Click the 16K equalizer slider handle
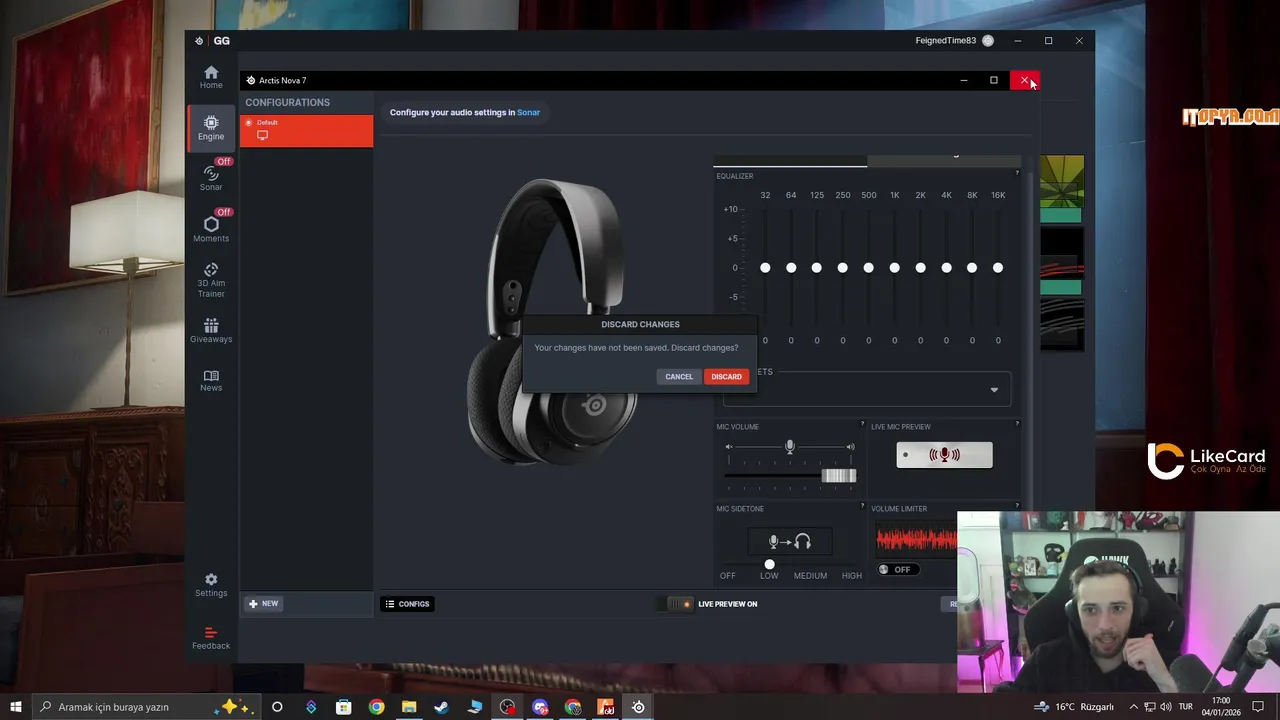 coord(998,268)
